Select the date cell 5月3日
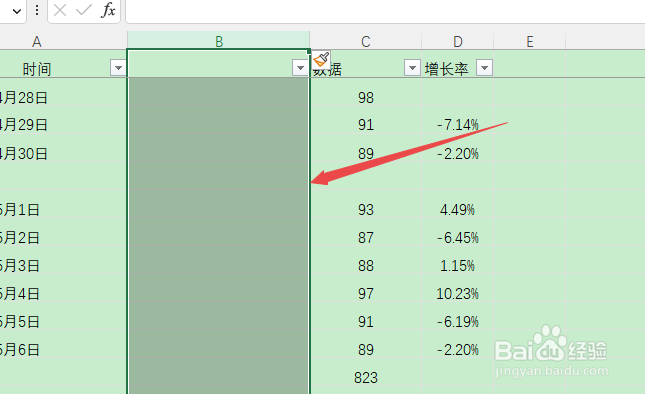The height and width of the screenshot is (394, 645). tap(63, 260)
